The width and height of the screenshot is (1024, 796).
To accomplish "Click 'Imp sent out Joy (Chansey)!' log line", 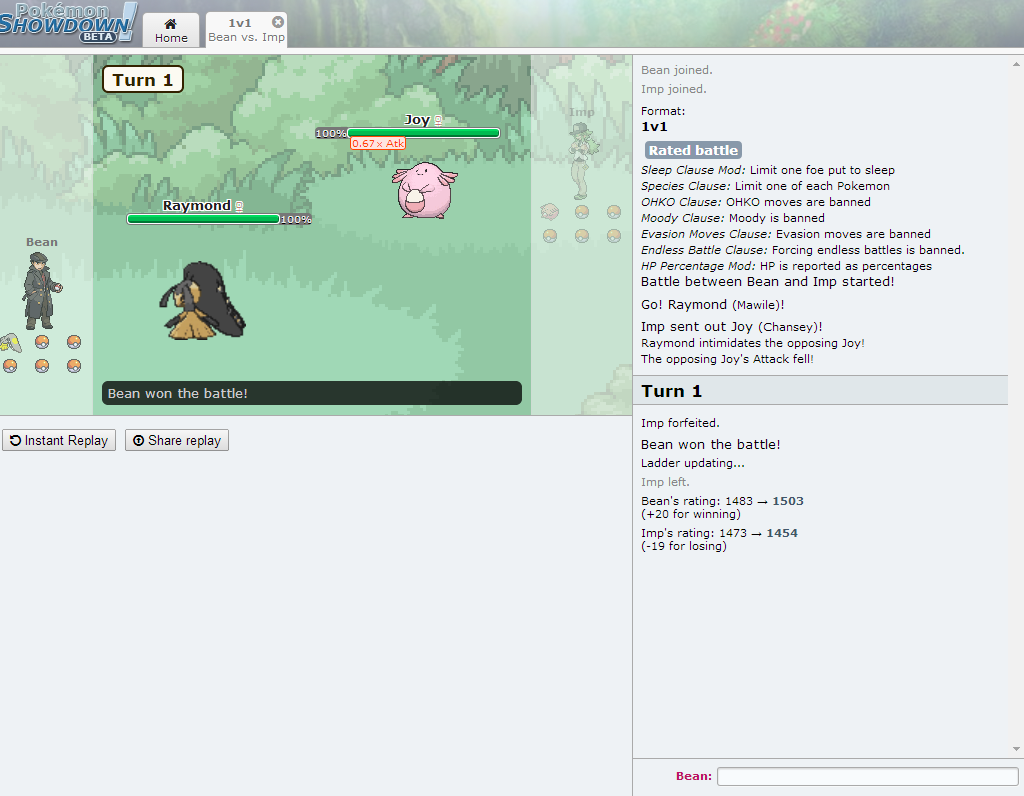I will [731, 326].
